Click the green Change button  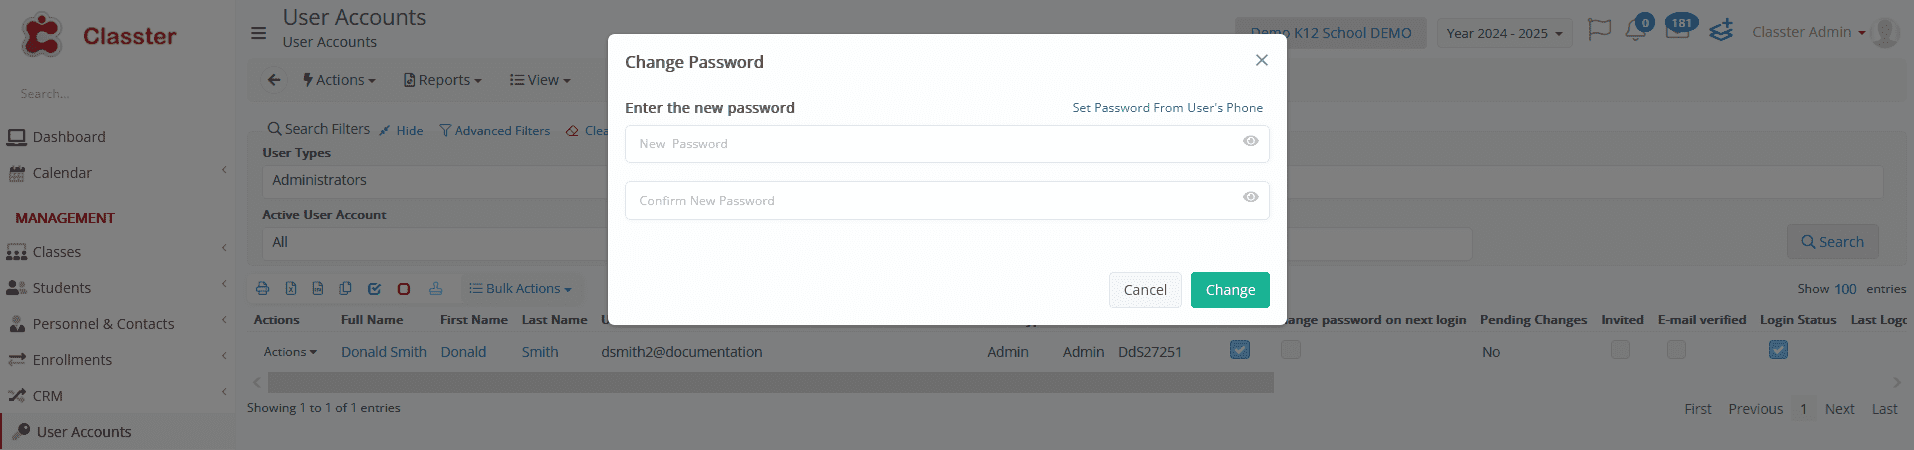point(1230,290)
